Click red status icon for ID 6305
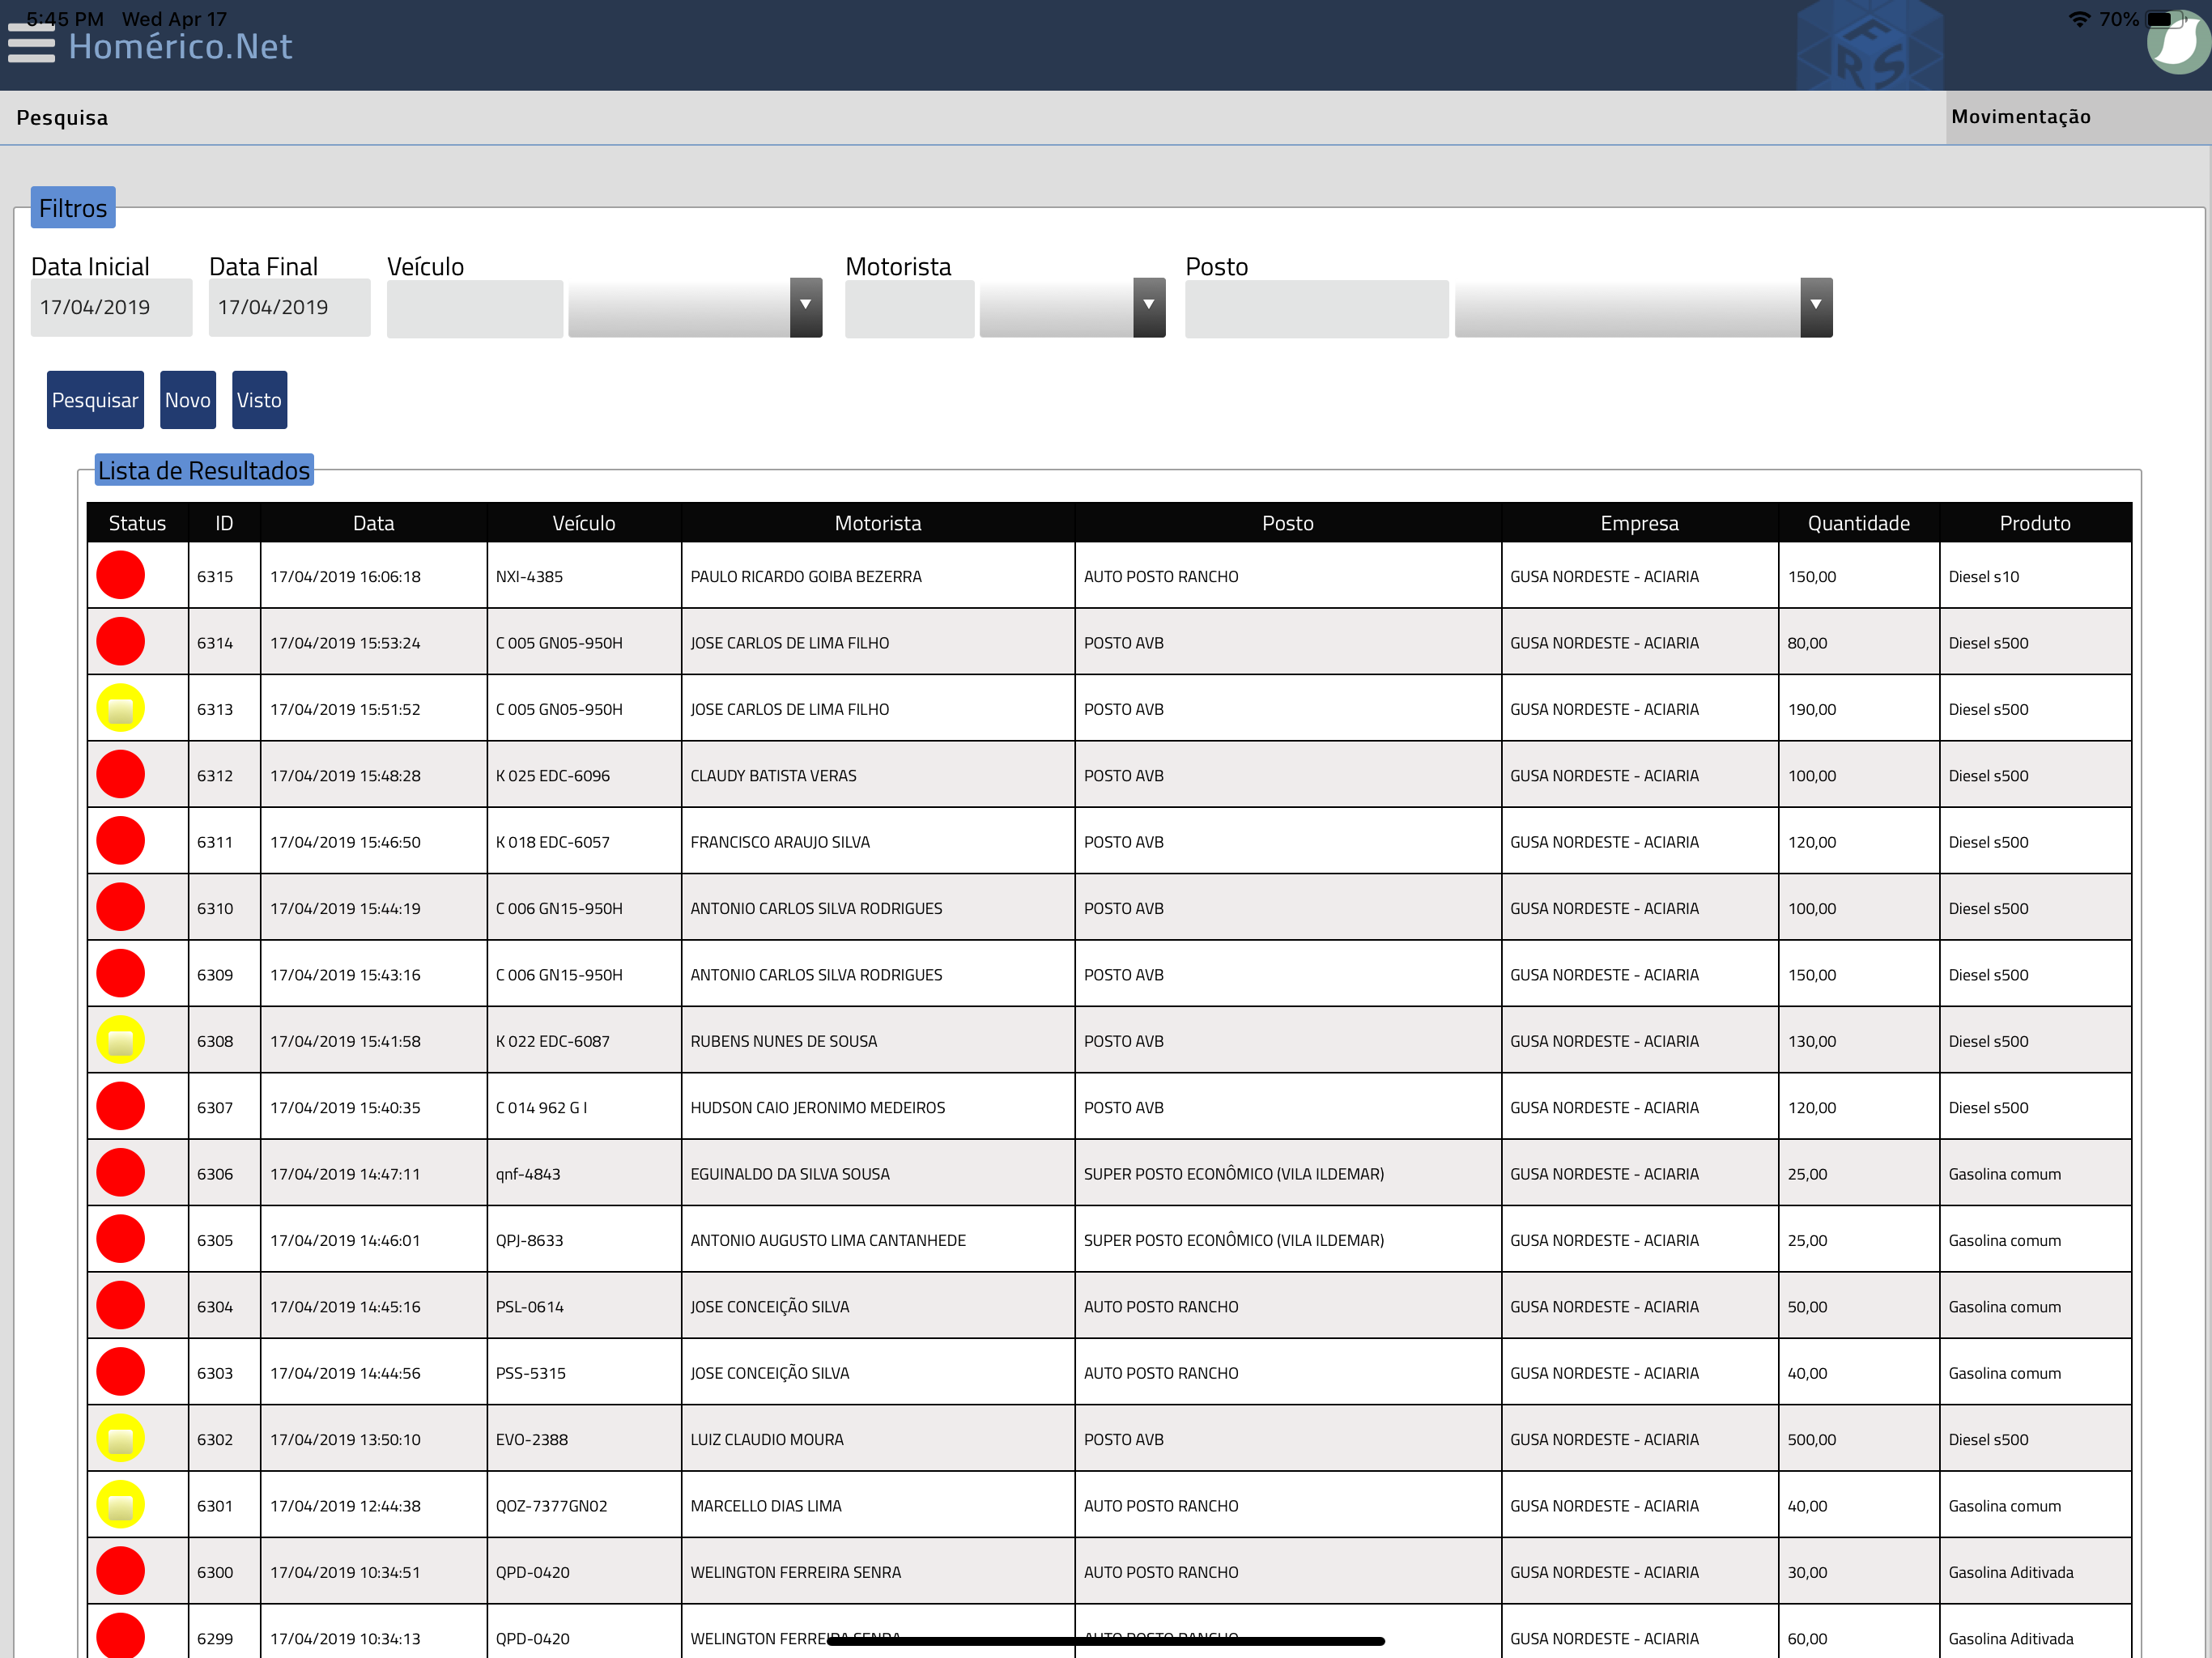2212x1658 pixels. coord(121,1240)
